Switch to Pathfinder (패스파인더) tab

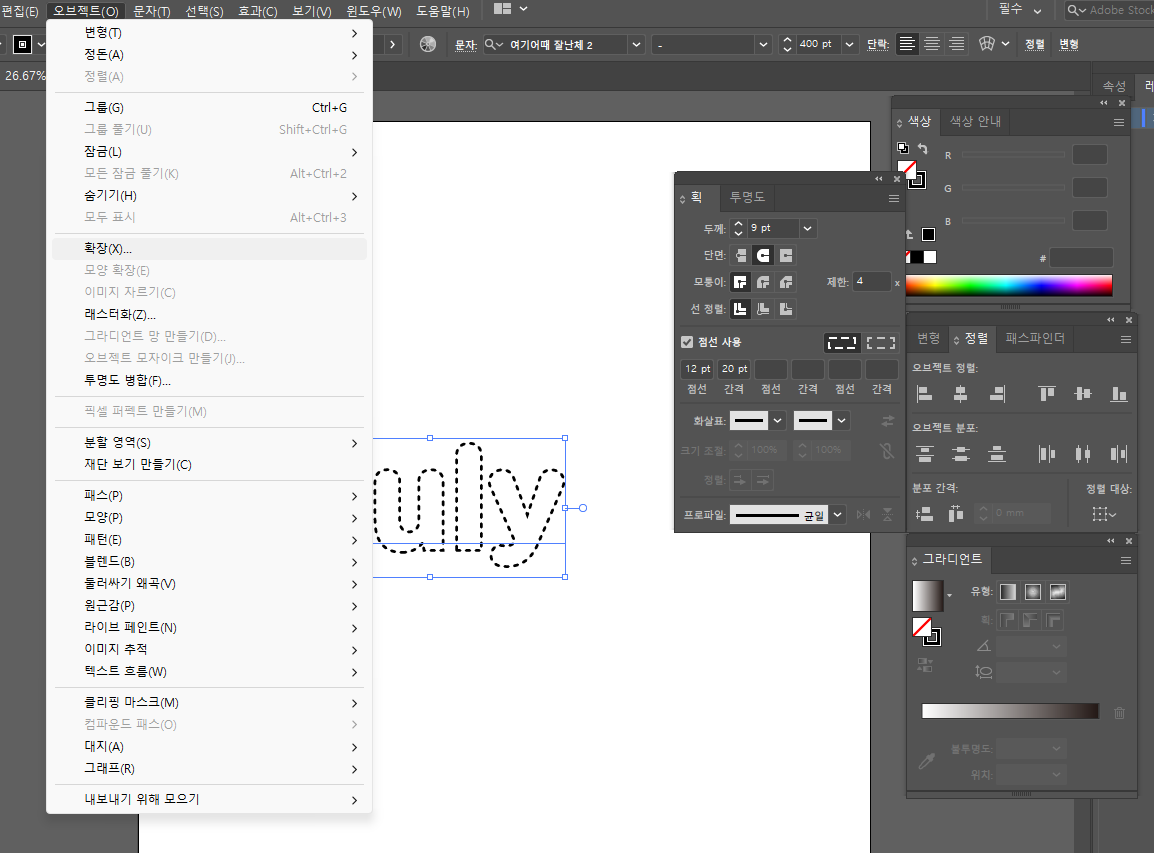(x=1035, y=338)
